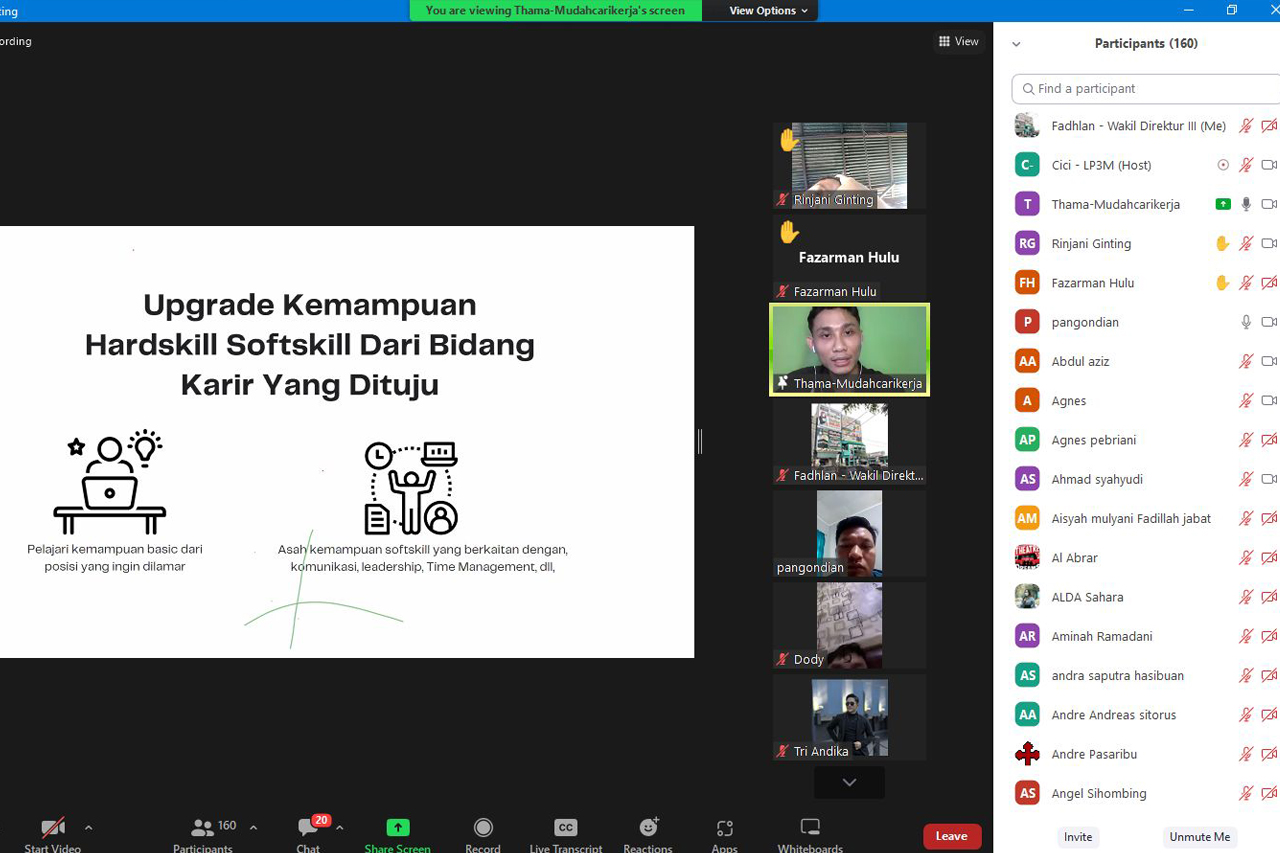This screenshot has height=853, width=1280.
Task: Open the Record control in the toolbar
Action: (483, 835)
